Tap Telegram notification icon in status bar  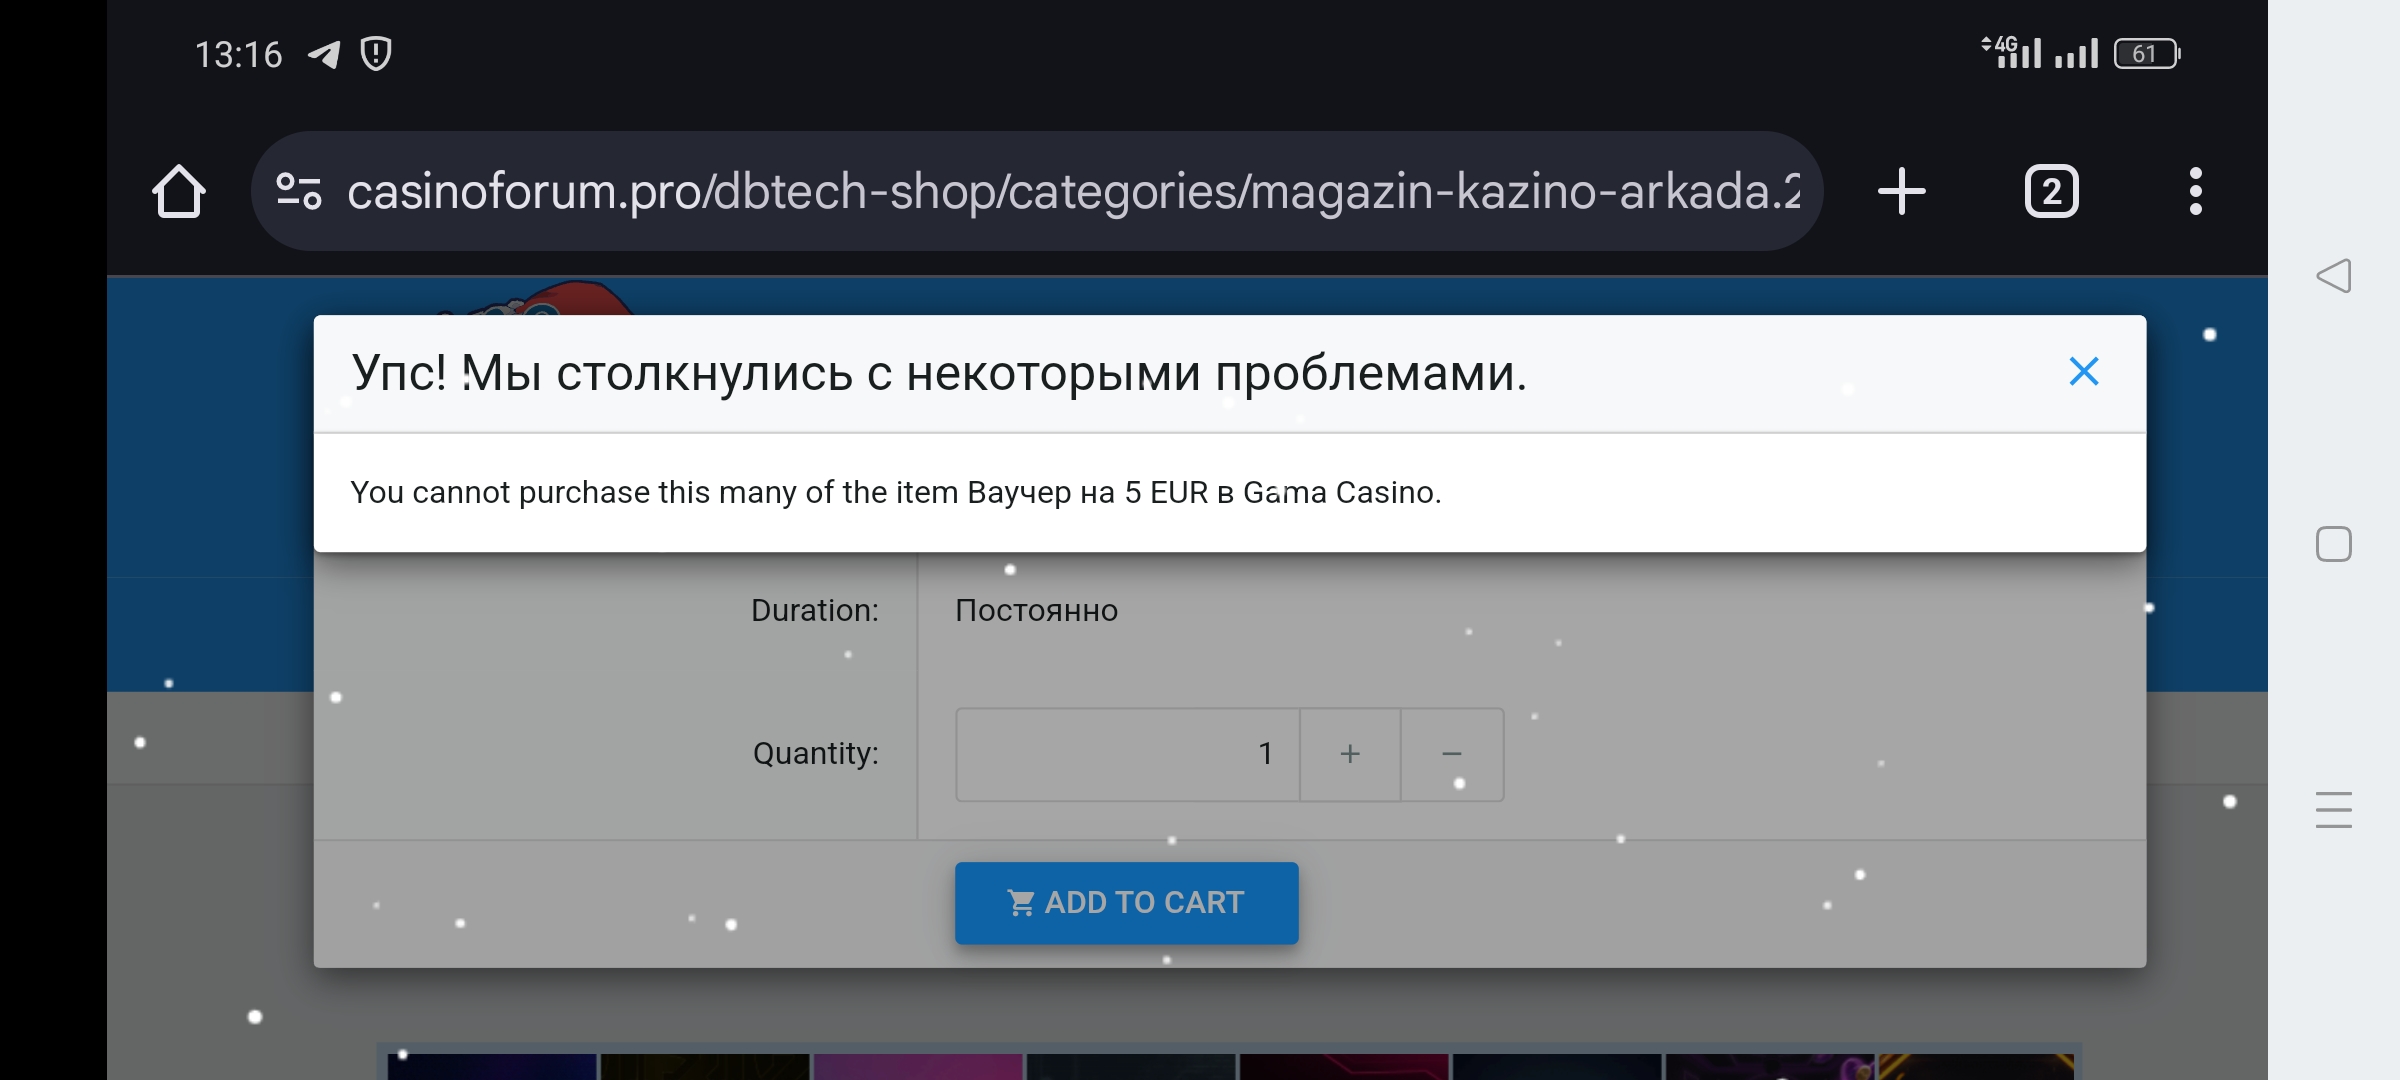[x=324, y=54]
